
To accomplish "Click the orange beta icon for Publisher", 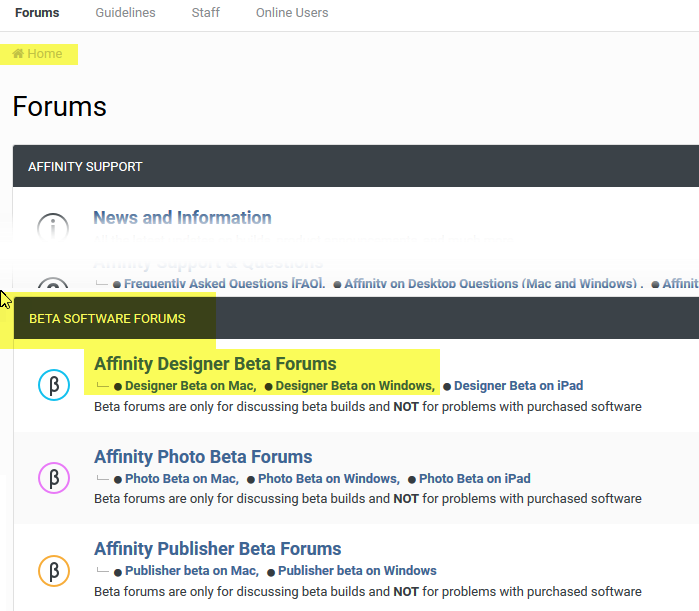I will pyautogui.click(x=54, y=570).
